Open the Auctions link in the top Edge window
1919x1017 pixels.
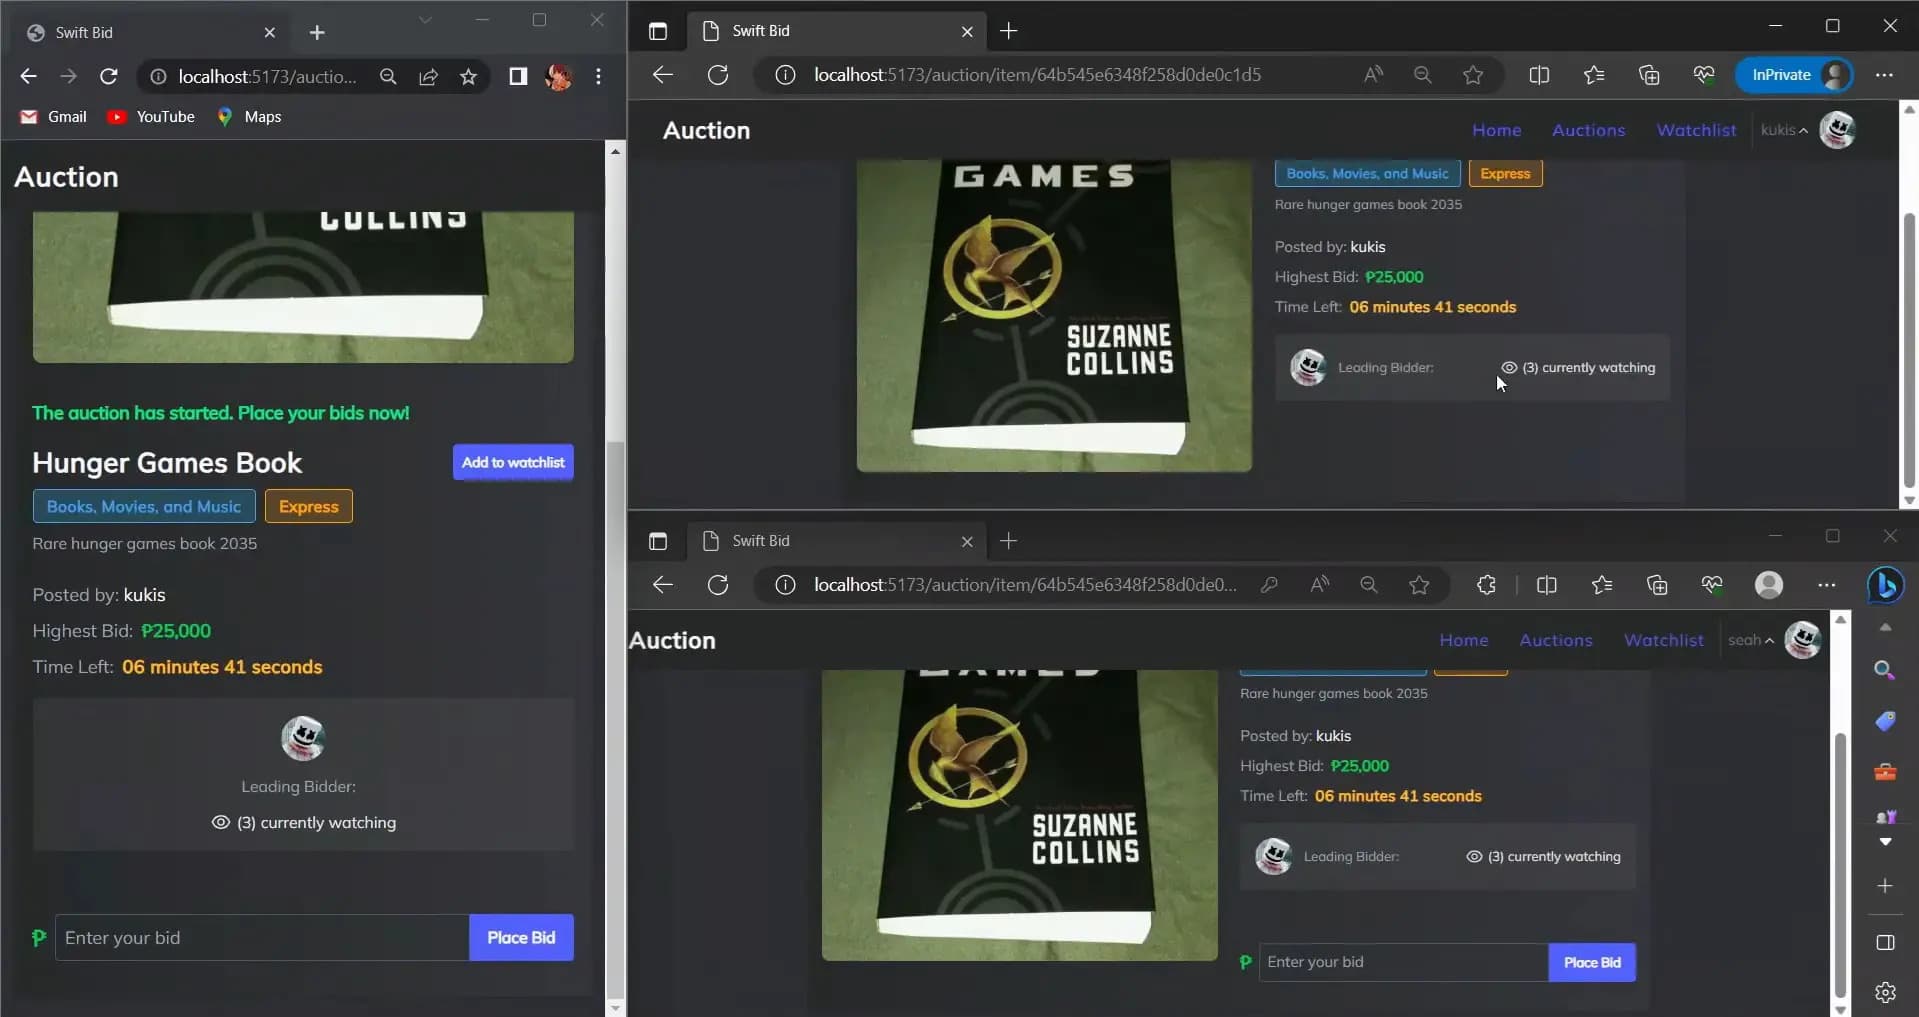click(x=1588, y=130)
